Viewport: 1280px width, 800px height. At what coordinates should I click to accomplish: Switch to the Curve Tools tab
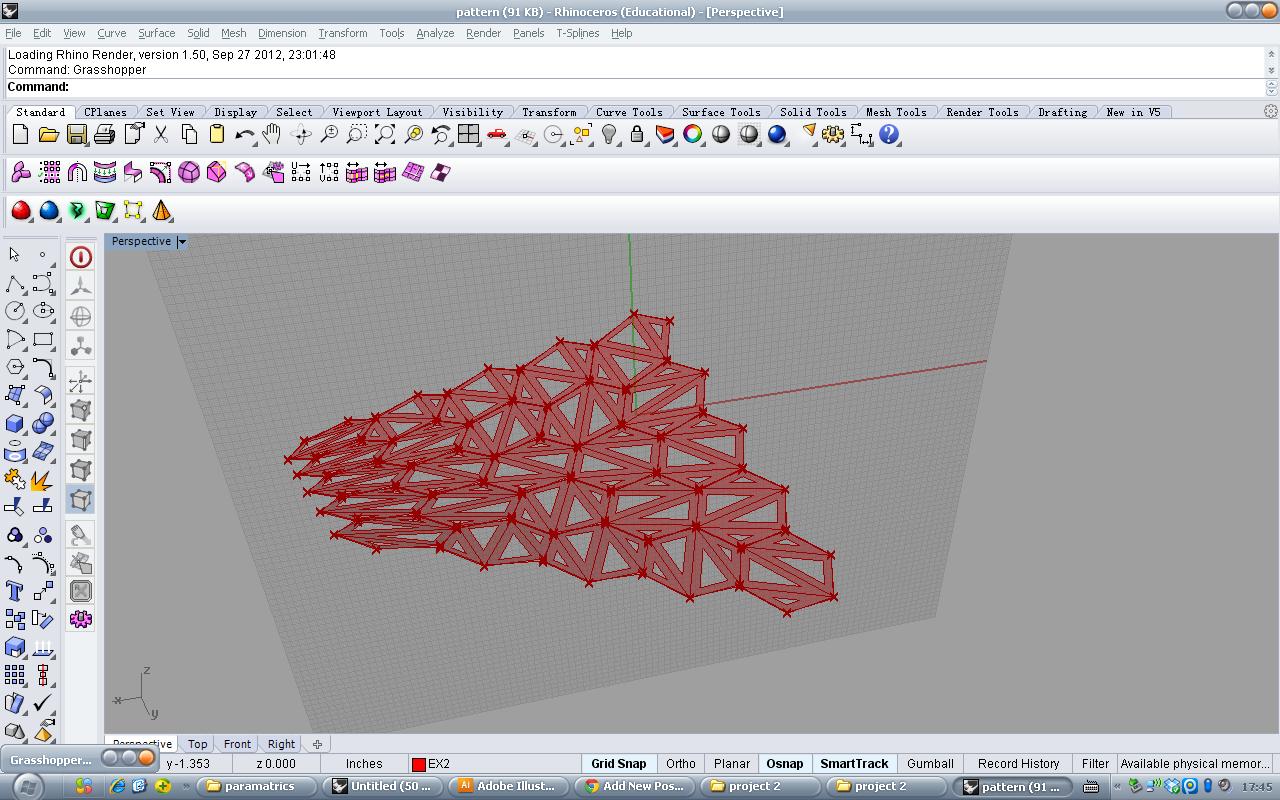(x=629, y=112)
